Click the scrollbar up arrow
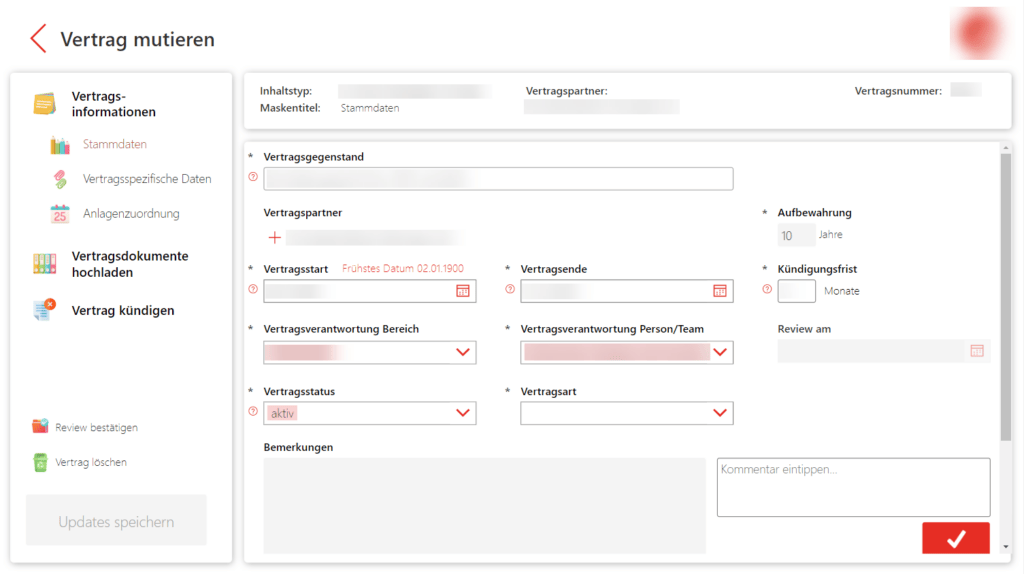This screenshot has width=1024, height=574. click(x=1006, y=148)
